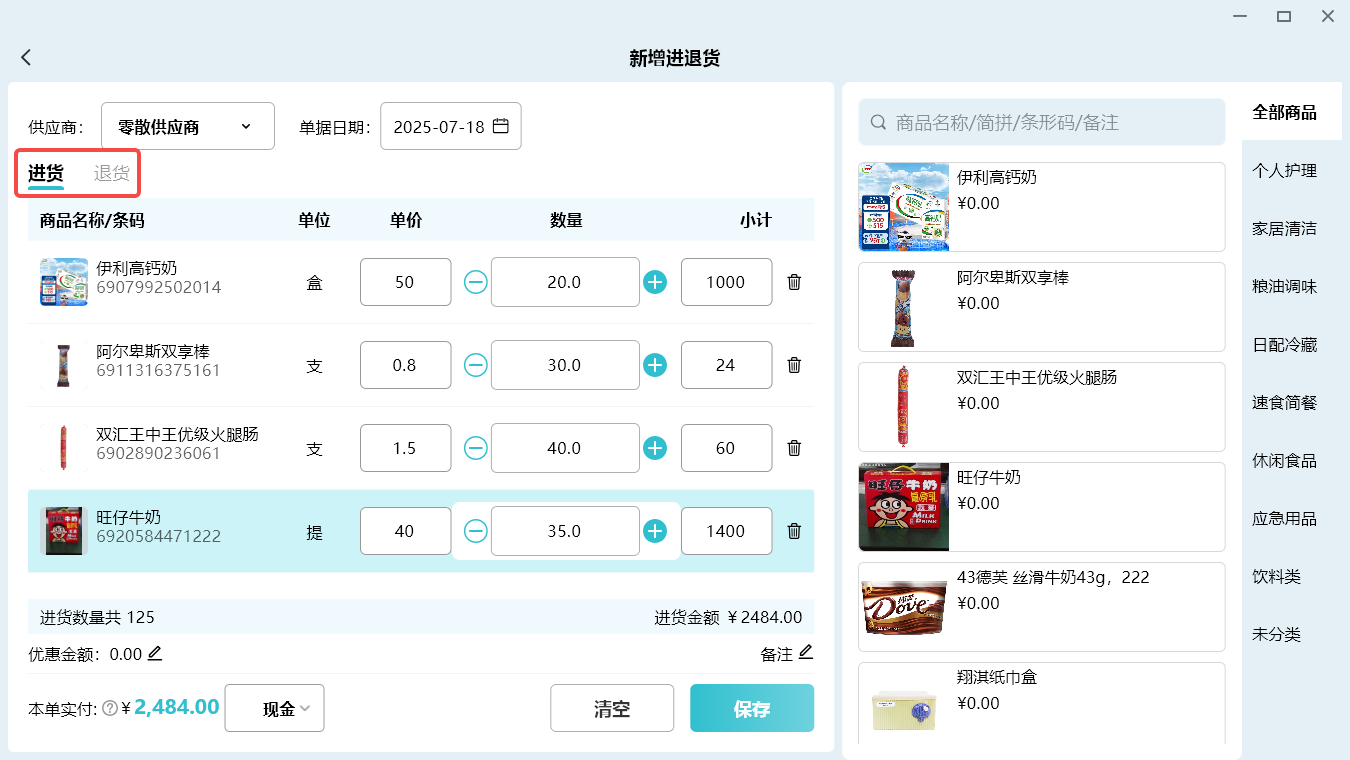Delete the 伊利高钙奶 row with trash icon
This screenshot has width=1350, height=760.
[x=794, y=282]
